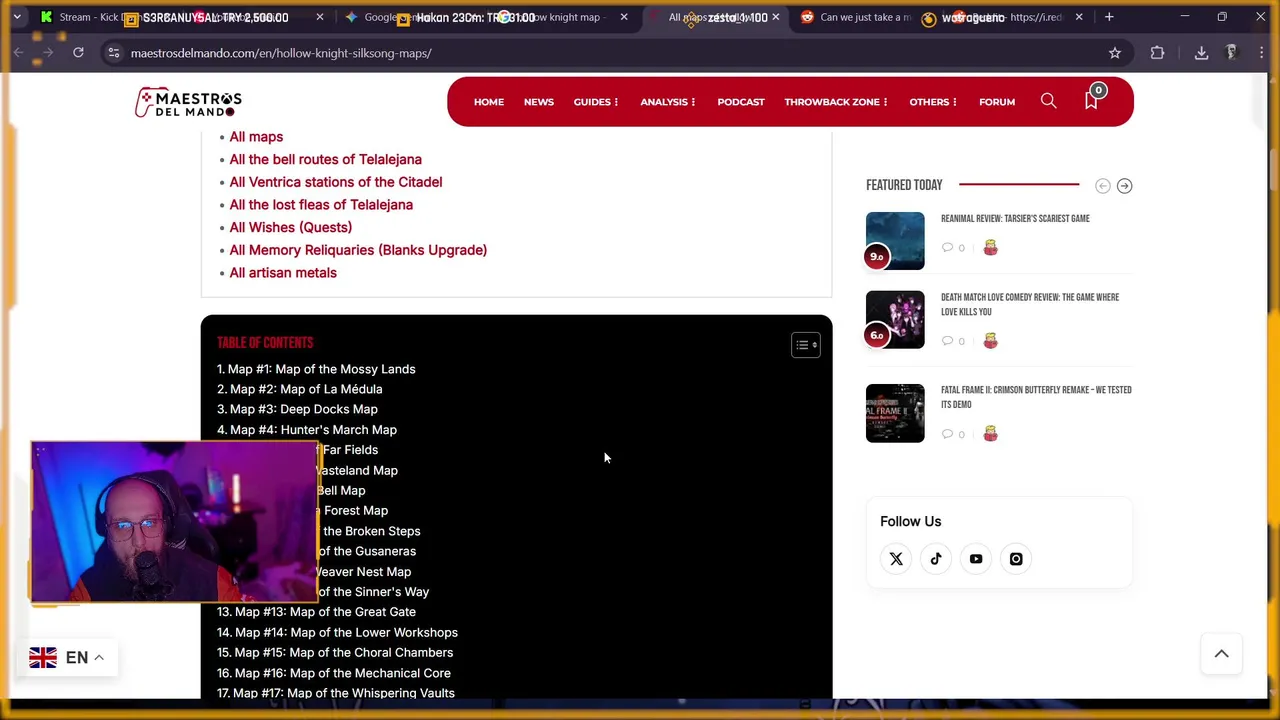
Task: Open 'All Memory Reliquaries (Blanks Upgrade)' link
Action: [358, 250]
